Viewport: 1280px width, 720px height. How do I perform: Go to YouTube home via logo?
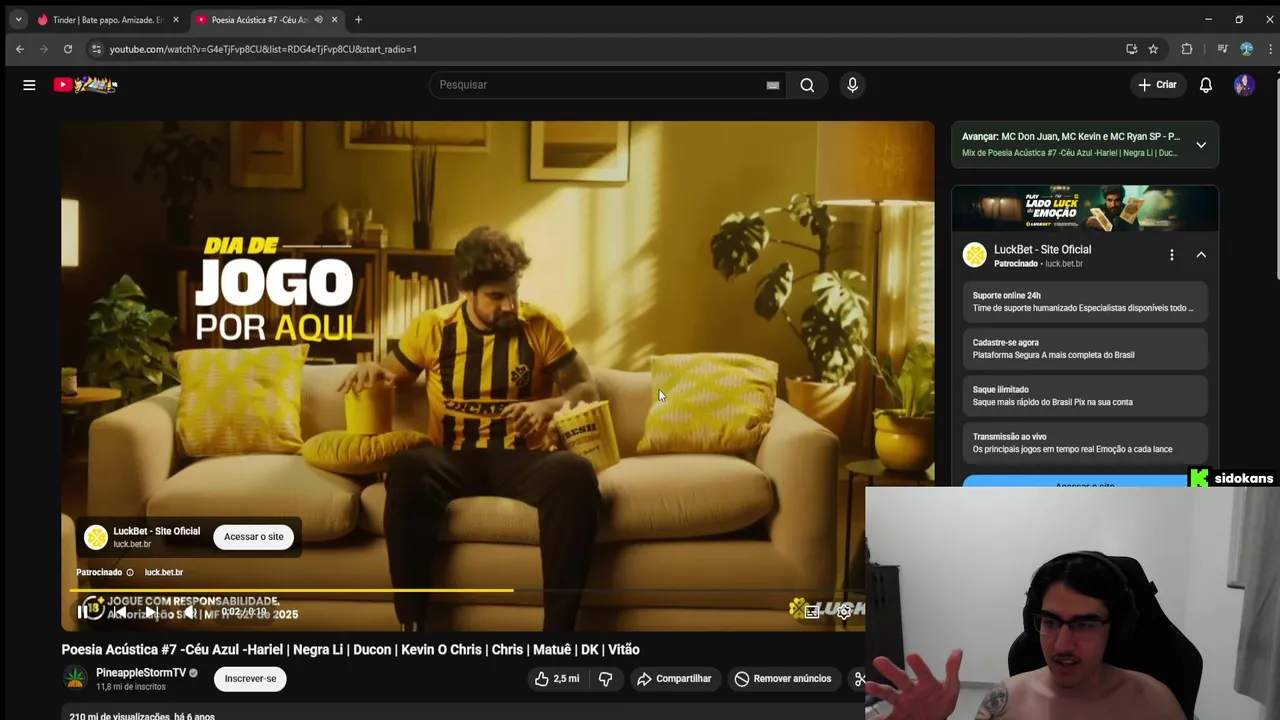pos(86,85)
